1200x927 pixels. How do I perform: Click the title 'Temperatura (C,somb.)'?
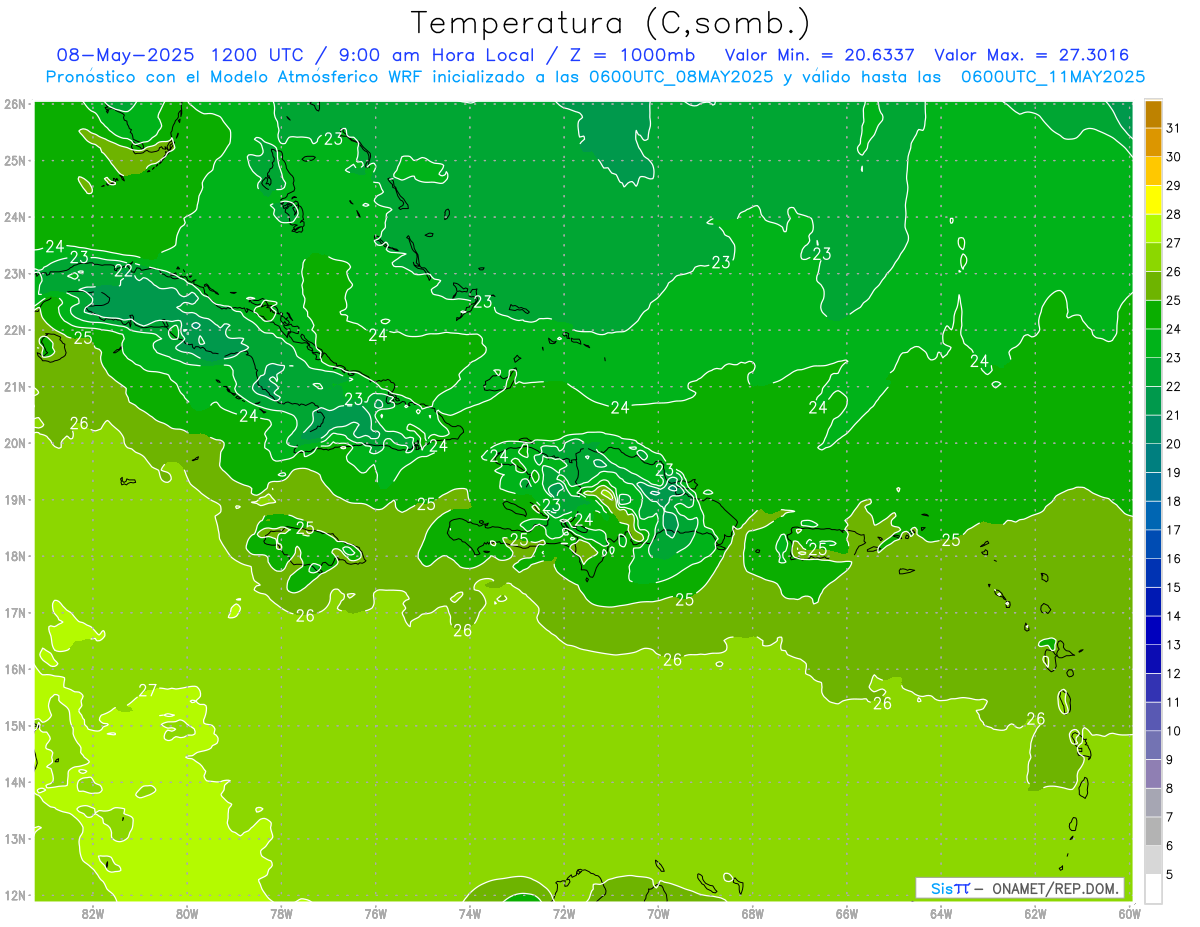611,23
